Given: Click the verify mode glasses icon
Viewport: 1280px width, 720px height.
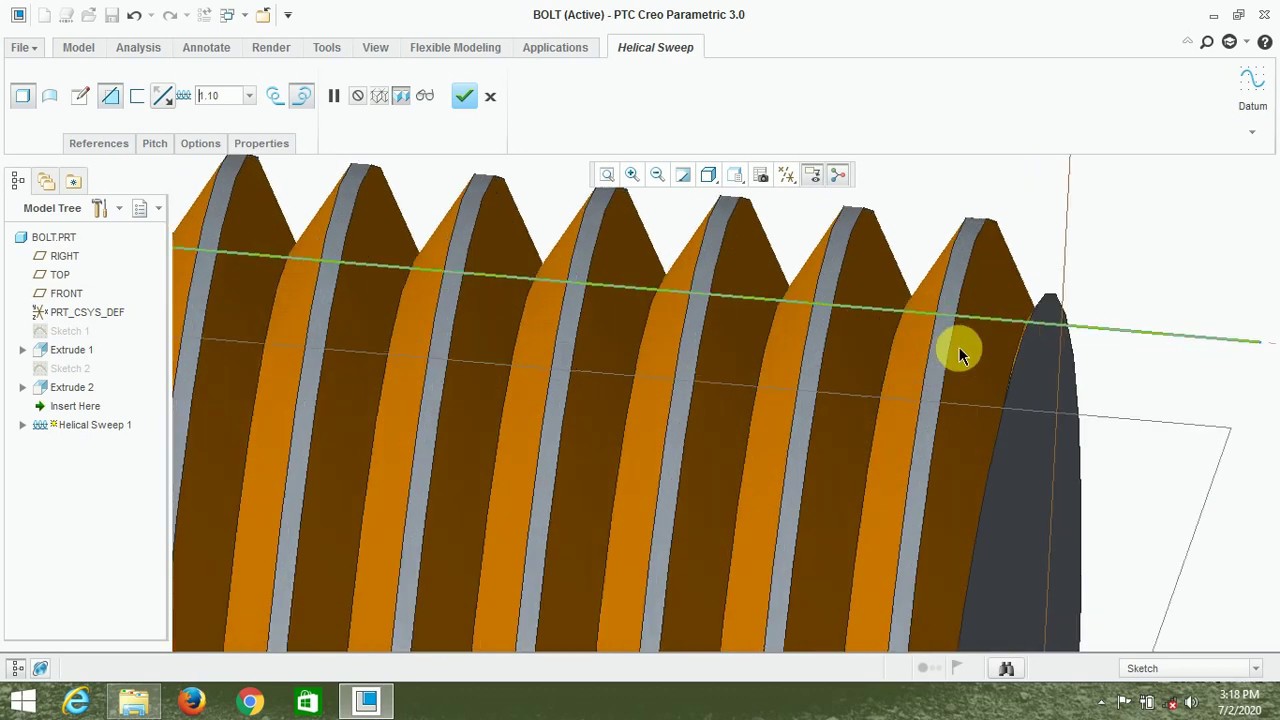Looking at the screenshot, I should coord(425,96).
